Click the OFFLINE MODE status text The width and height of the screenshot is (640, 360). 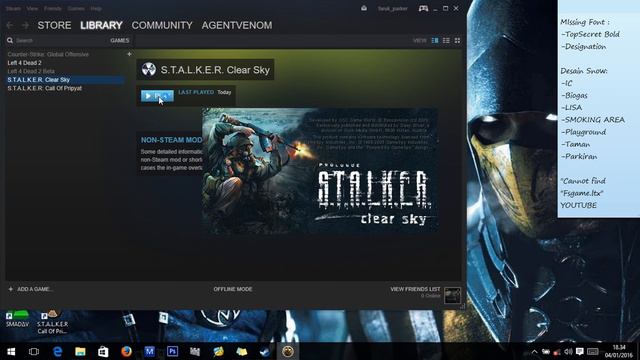click(x=233, y=289)
